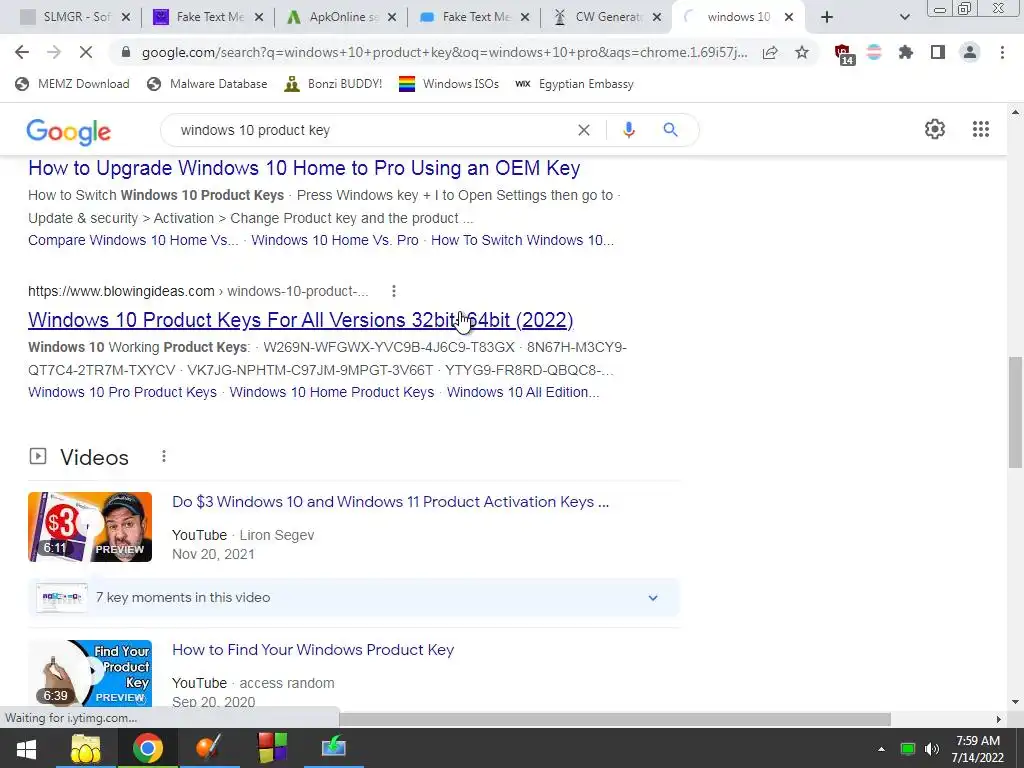Open the Egyptian Embassy bookmark
The width and height of the screenshot is (1024, 768).
coord(574,84)
